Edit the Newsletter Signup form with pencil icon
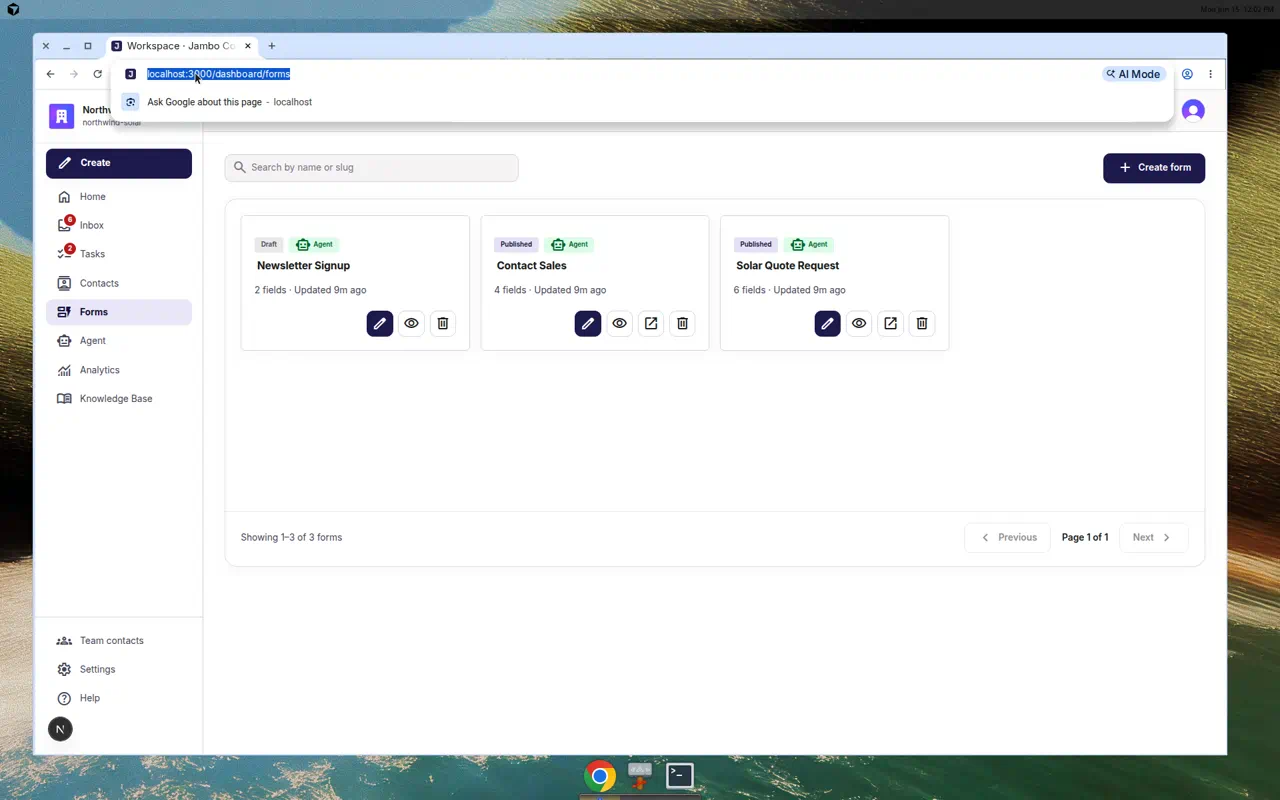The height and width of the screenshot is (800, 1280). [x=380, y=323]
